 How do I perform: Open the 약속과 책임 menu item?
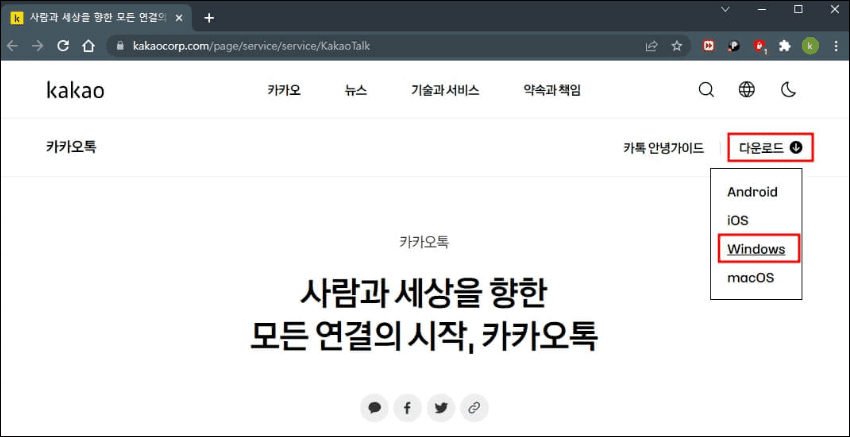pos(552,91)
